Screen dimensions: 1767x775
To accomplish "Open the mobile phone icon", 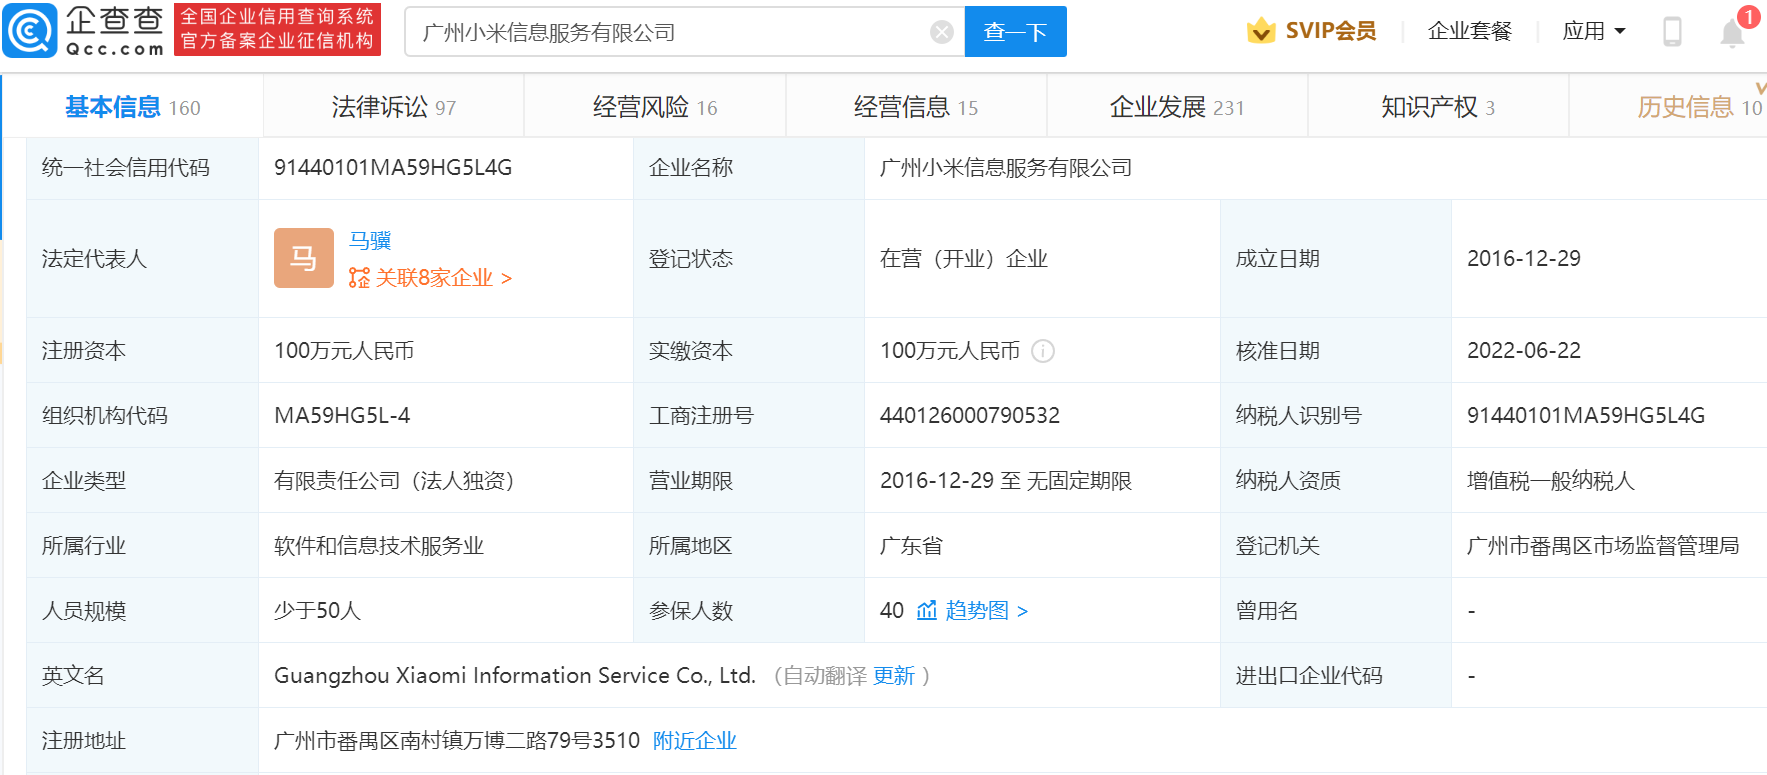I will [x=1672, y=31].
